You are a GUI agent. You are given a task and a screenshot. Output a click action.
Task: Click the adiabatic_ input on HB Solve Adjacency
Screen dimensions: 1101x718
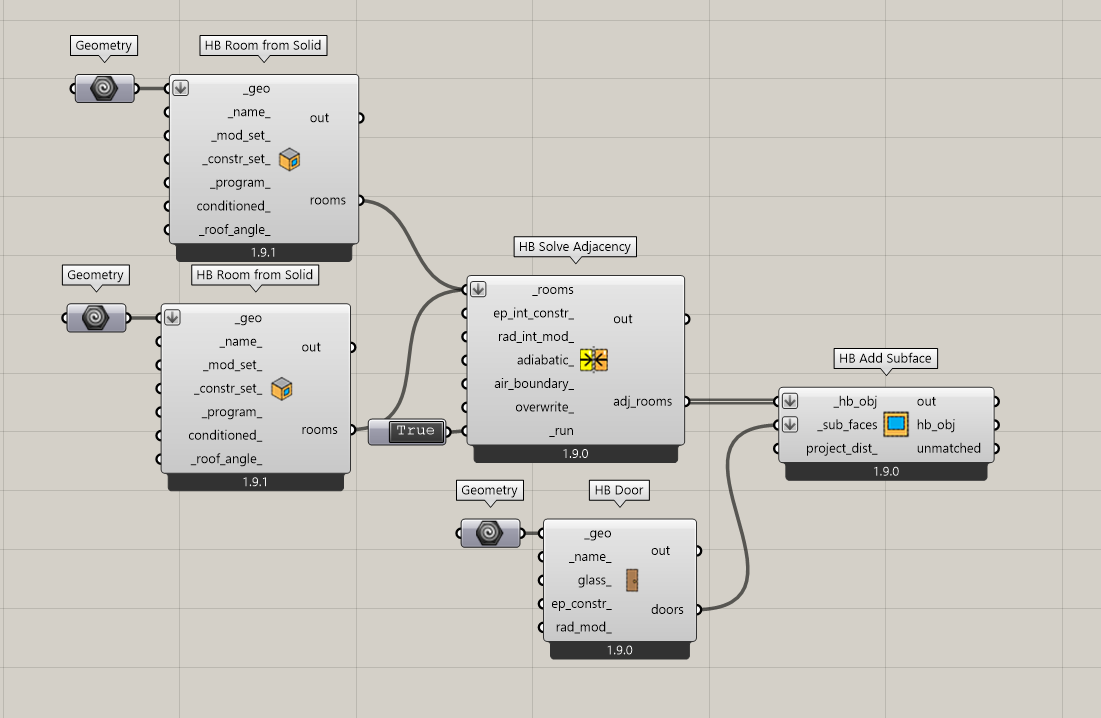(546, 360)
